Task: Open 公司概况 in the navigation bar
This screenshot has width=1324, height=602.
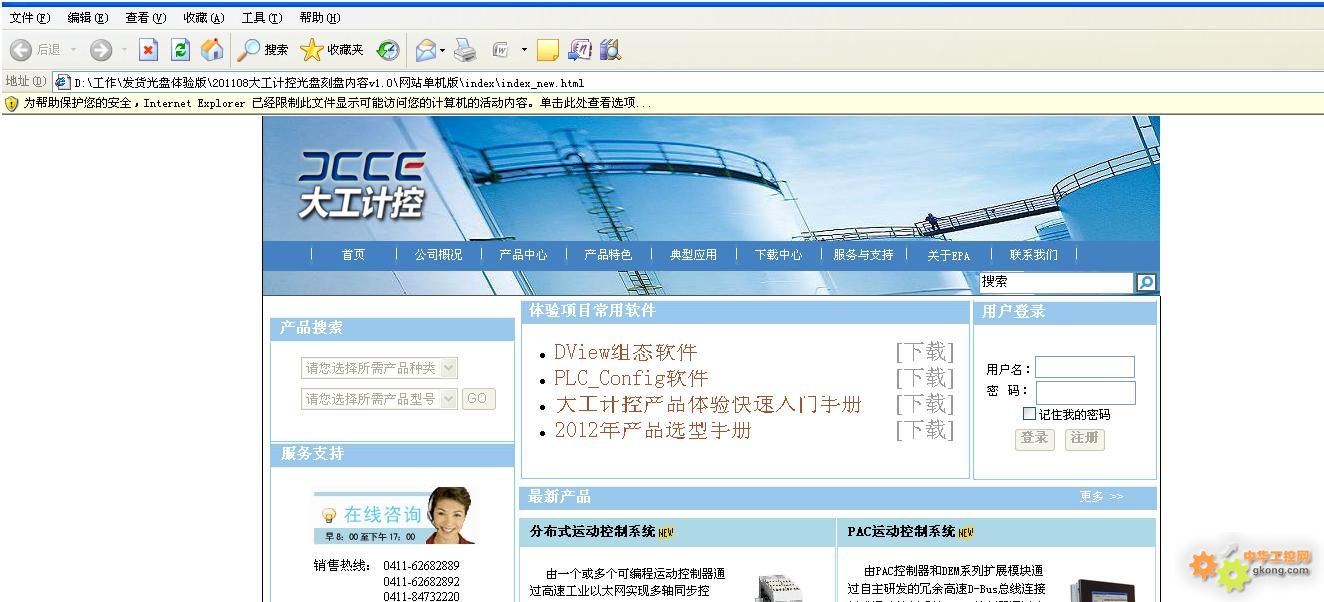Action: point(438,255)
